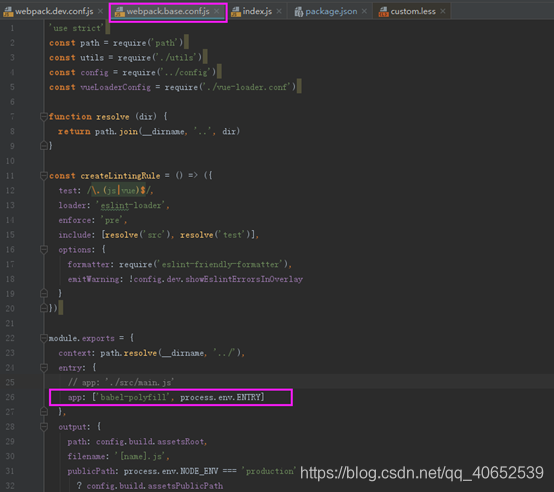
Task: Click the fold end marker on line 19
Action: coord(44,293)
